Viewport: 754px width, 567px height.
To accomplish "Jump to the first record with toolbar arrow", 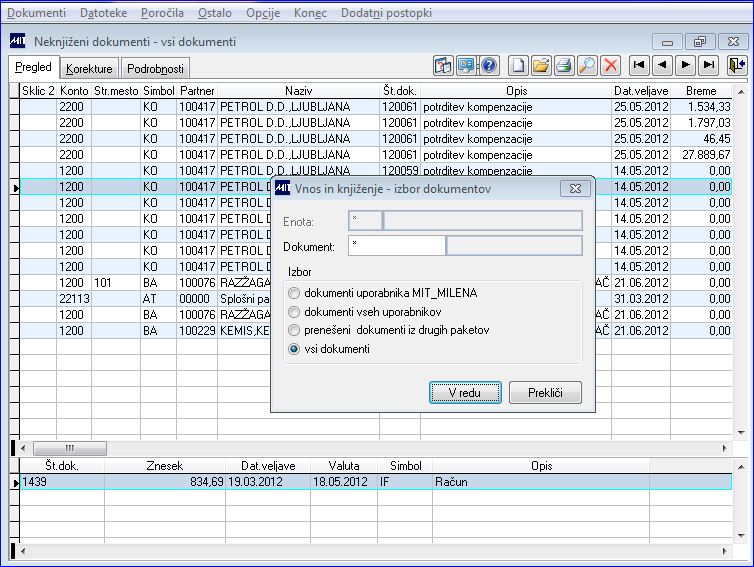I will [639, 65].
